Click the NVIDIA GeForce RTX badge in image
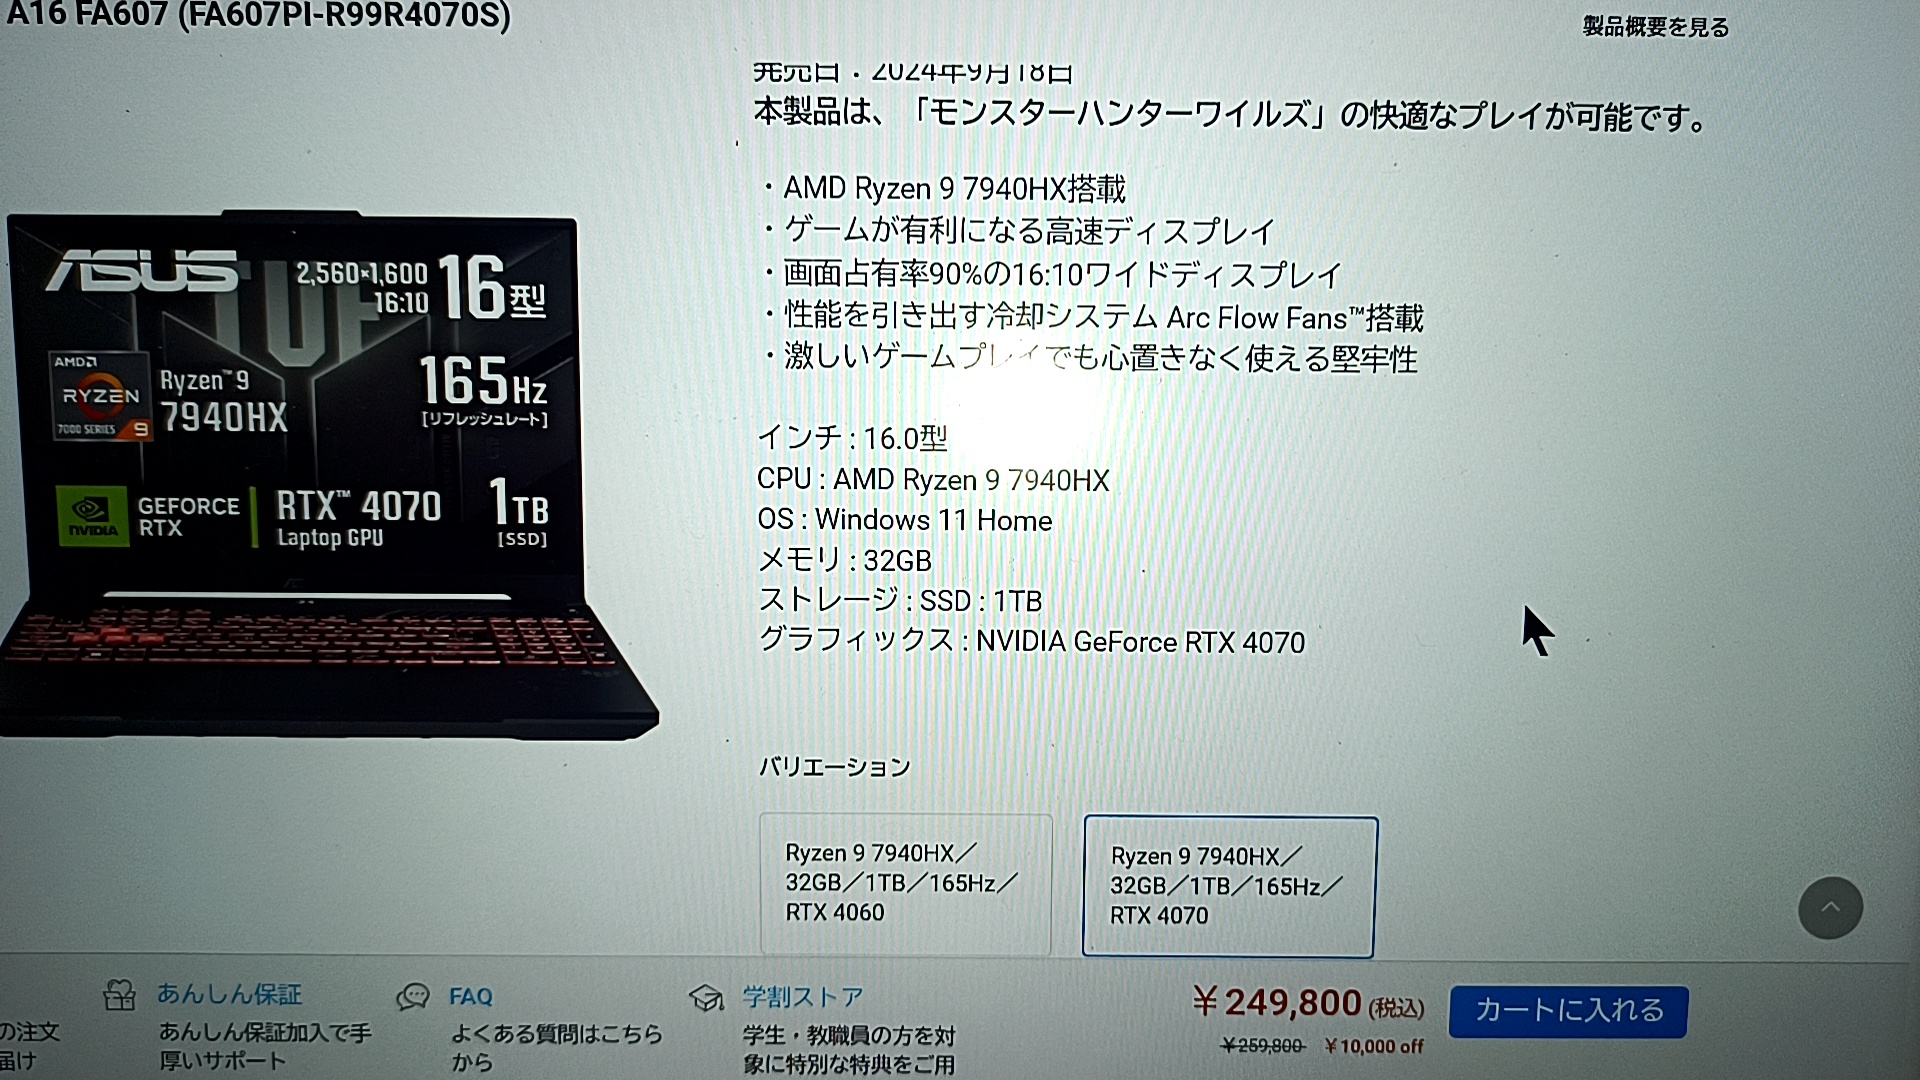 pos(148,517)
